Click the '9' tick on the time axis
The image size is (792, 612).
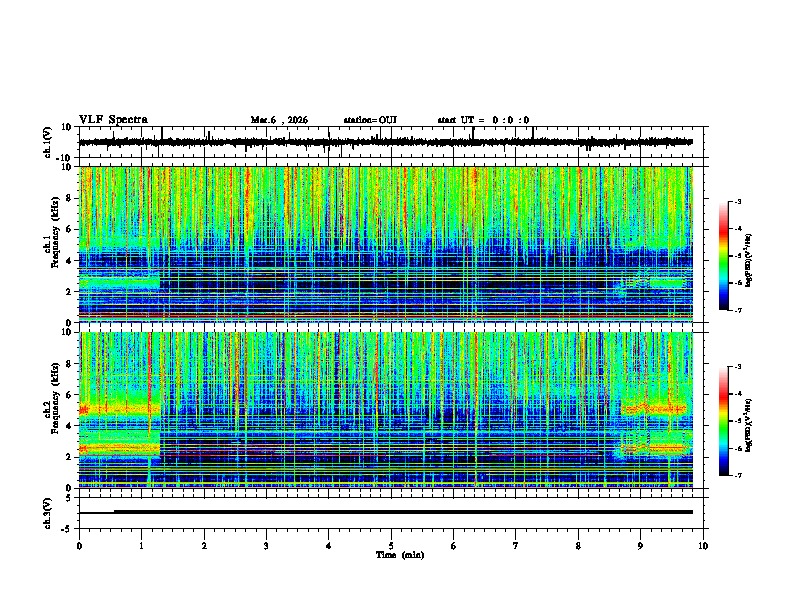pos(640,546)
